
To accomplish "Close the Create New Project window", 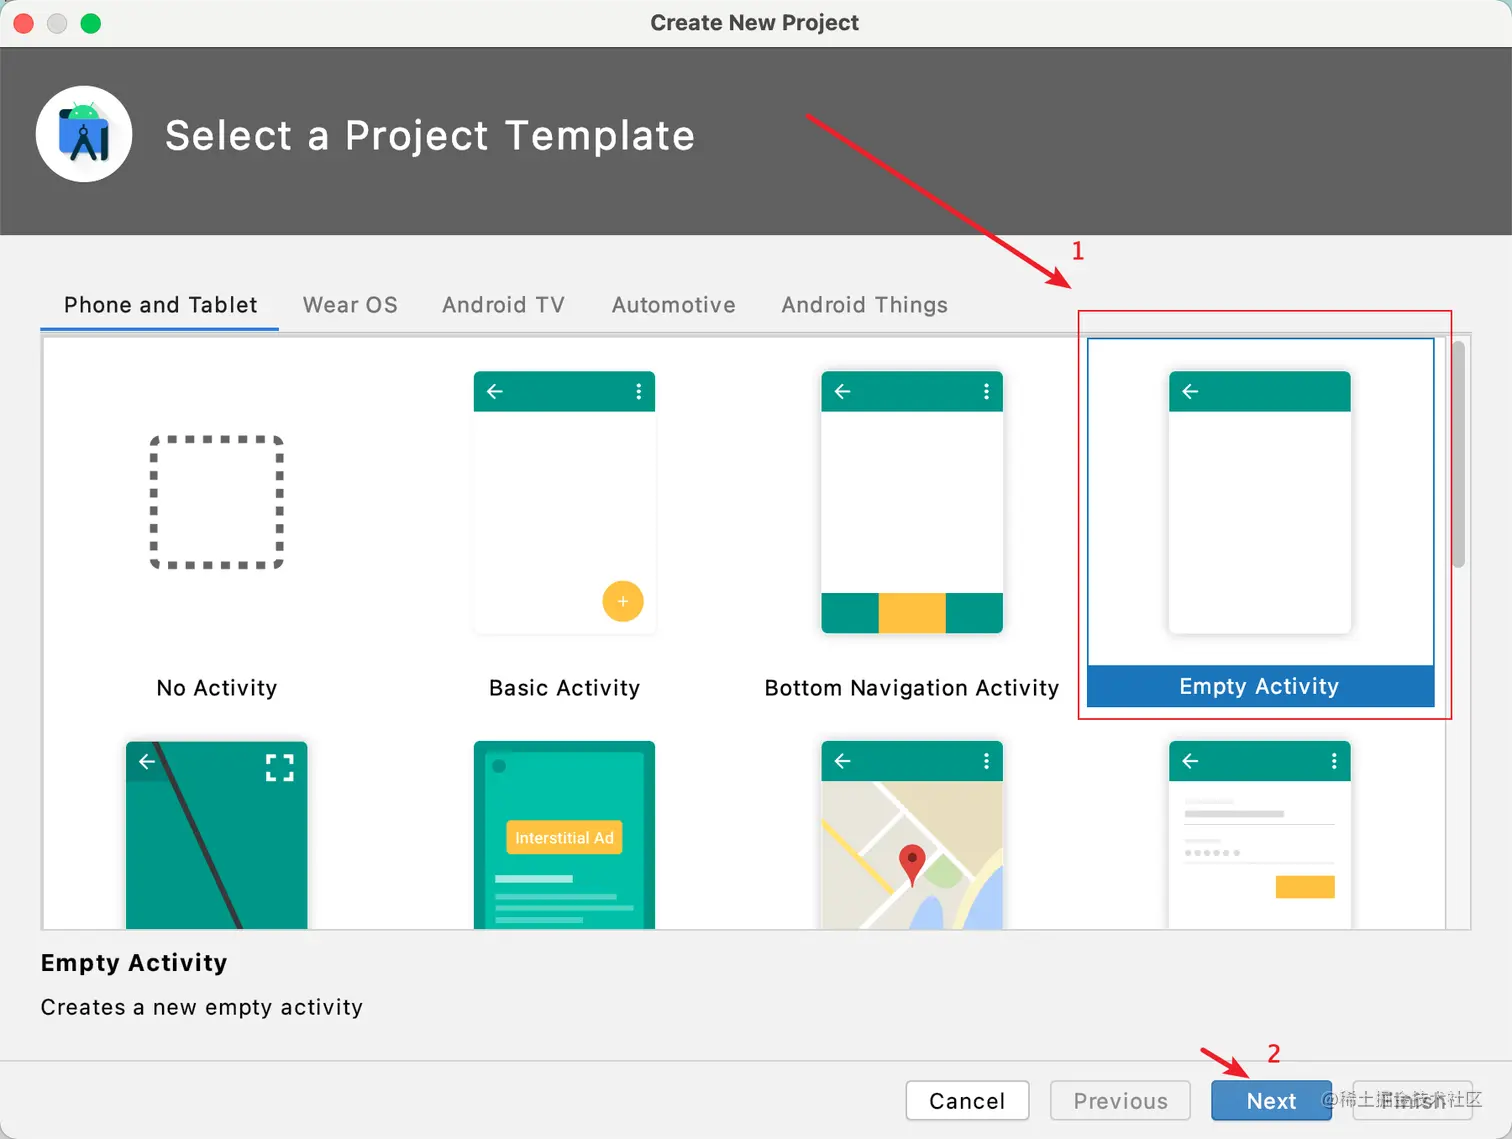I will click(24, 23).
